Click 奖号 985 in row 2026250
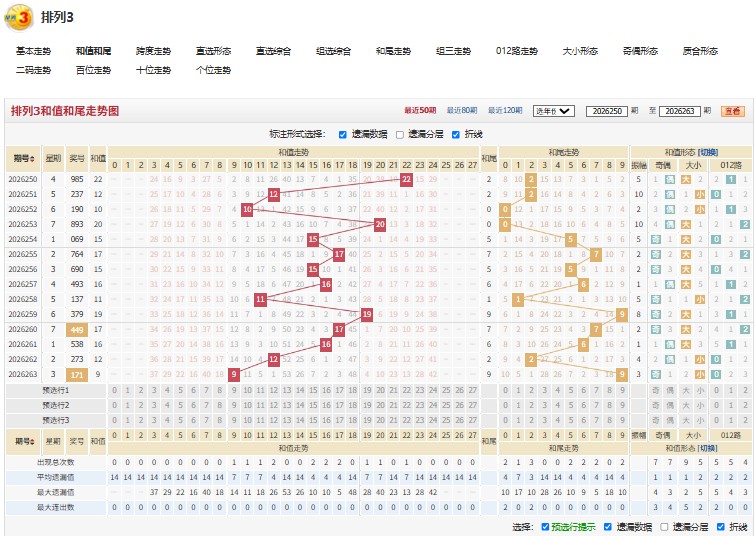This screenshot has width=756, height=536. click(77, 179)
